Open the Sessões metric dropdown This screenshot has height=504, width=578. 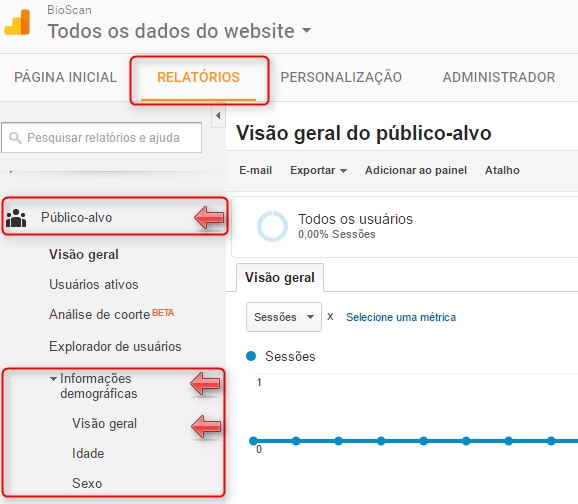284,317
